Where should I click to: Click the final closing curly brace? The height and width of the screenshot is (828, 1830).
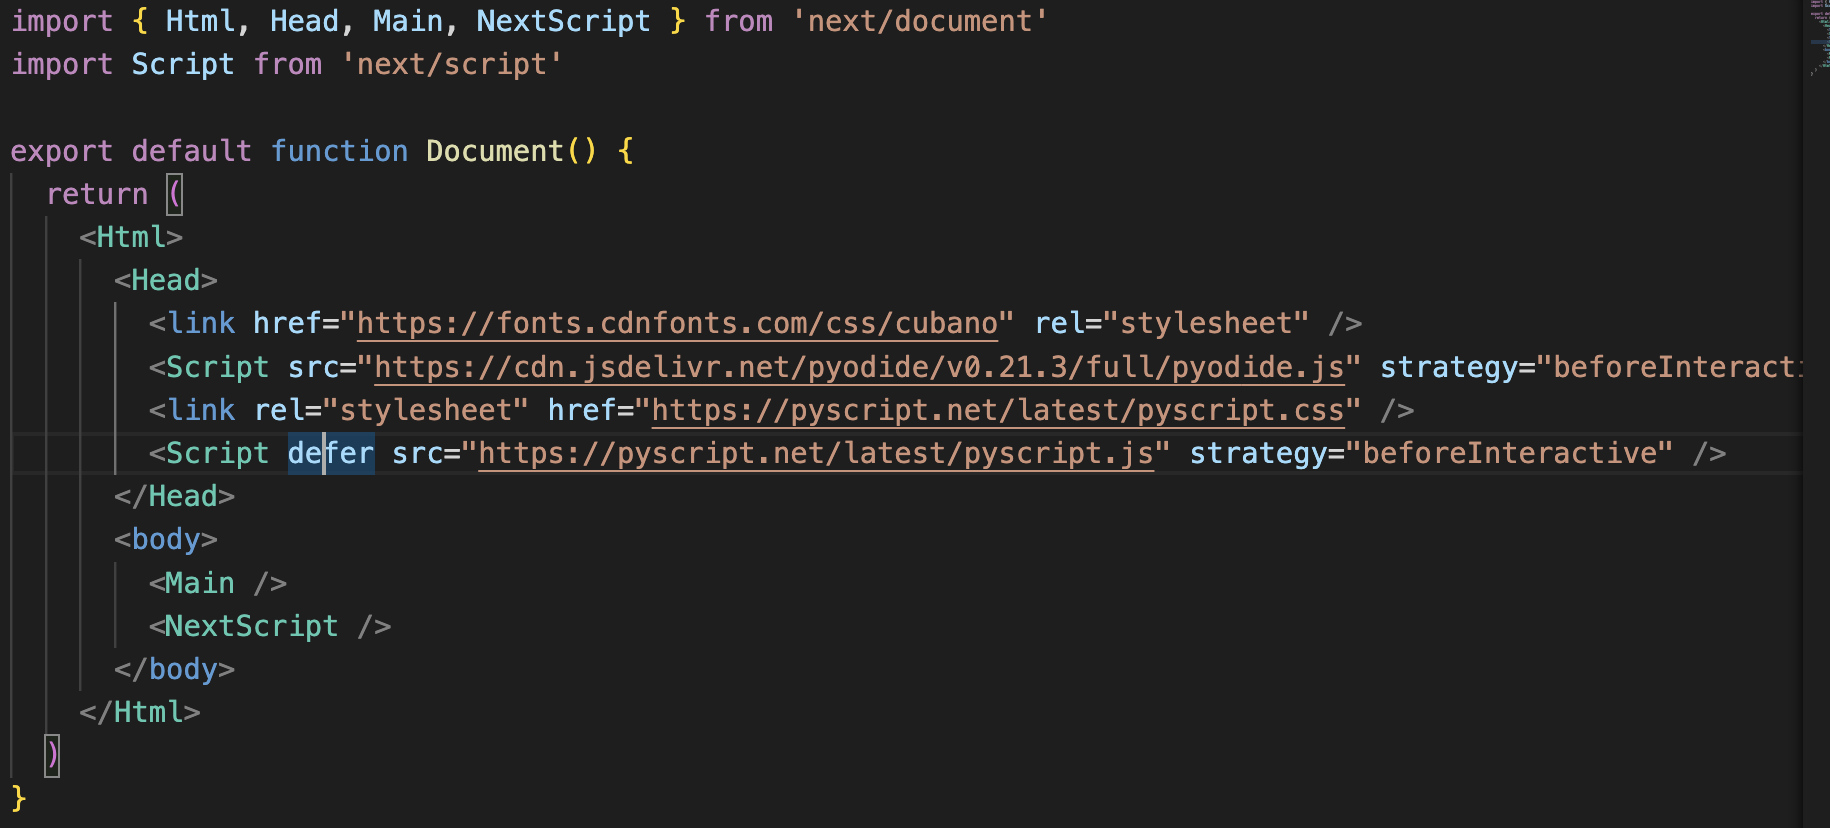tap(18, 799)
